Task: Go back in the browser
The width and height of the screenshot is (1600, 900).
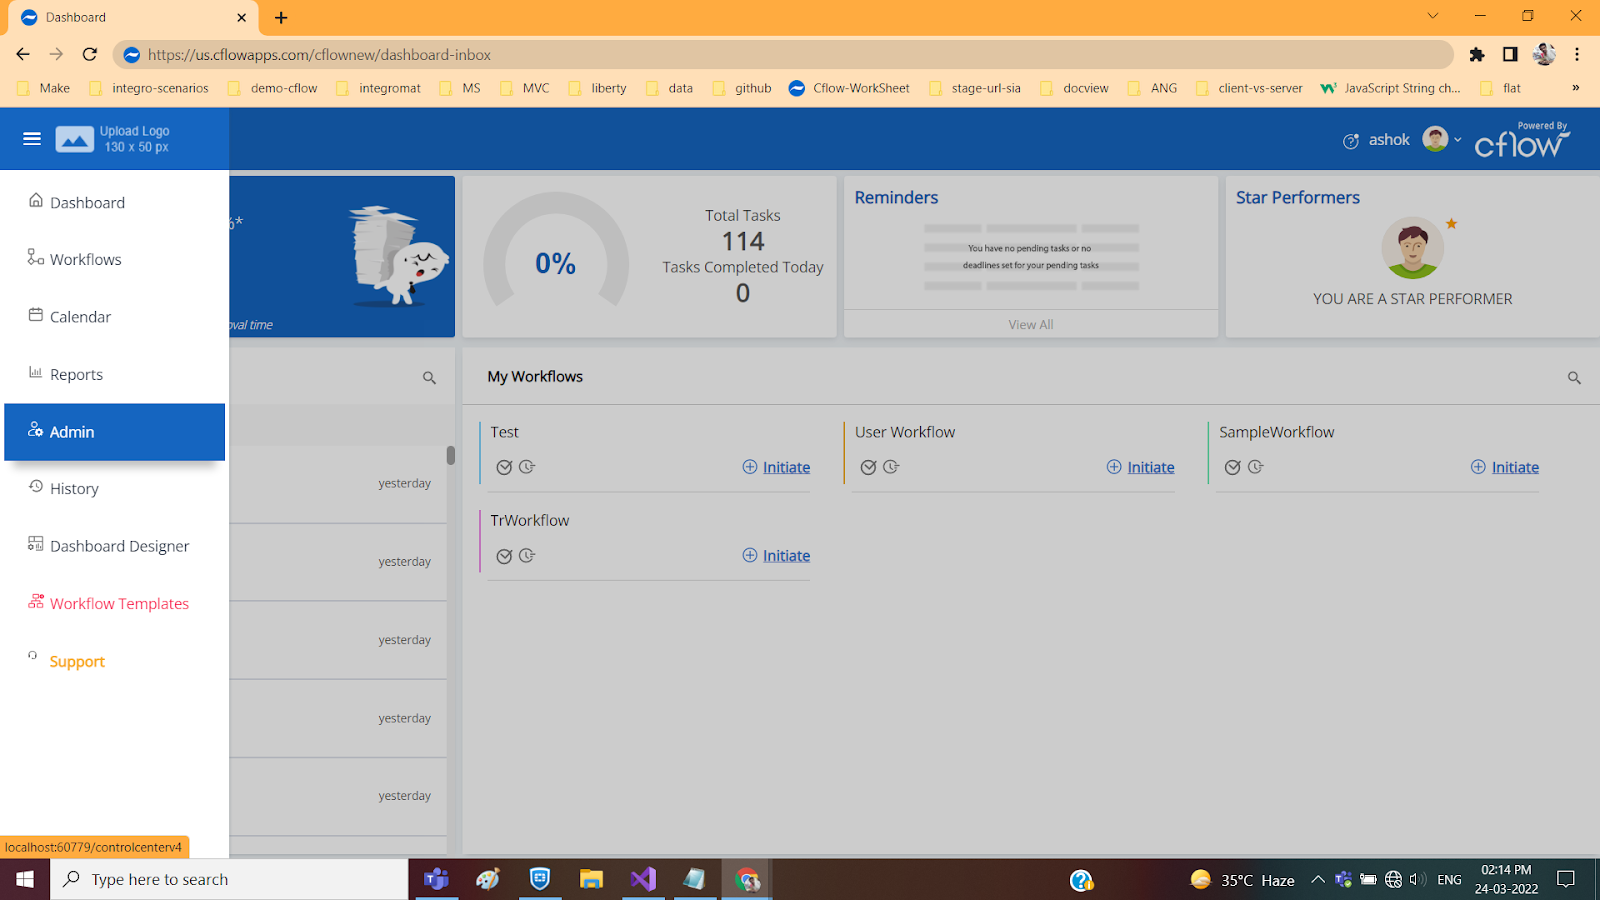Action: click(x=23, y=55)
